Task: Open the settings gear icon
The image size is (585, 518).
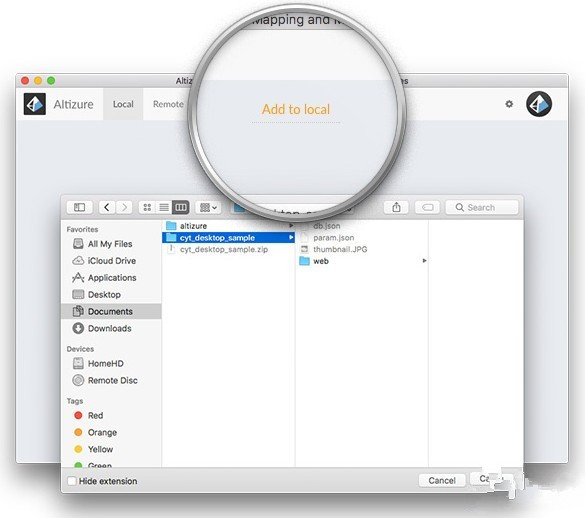Action: click(x=509, y=104)
